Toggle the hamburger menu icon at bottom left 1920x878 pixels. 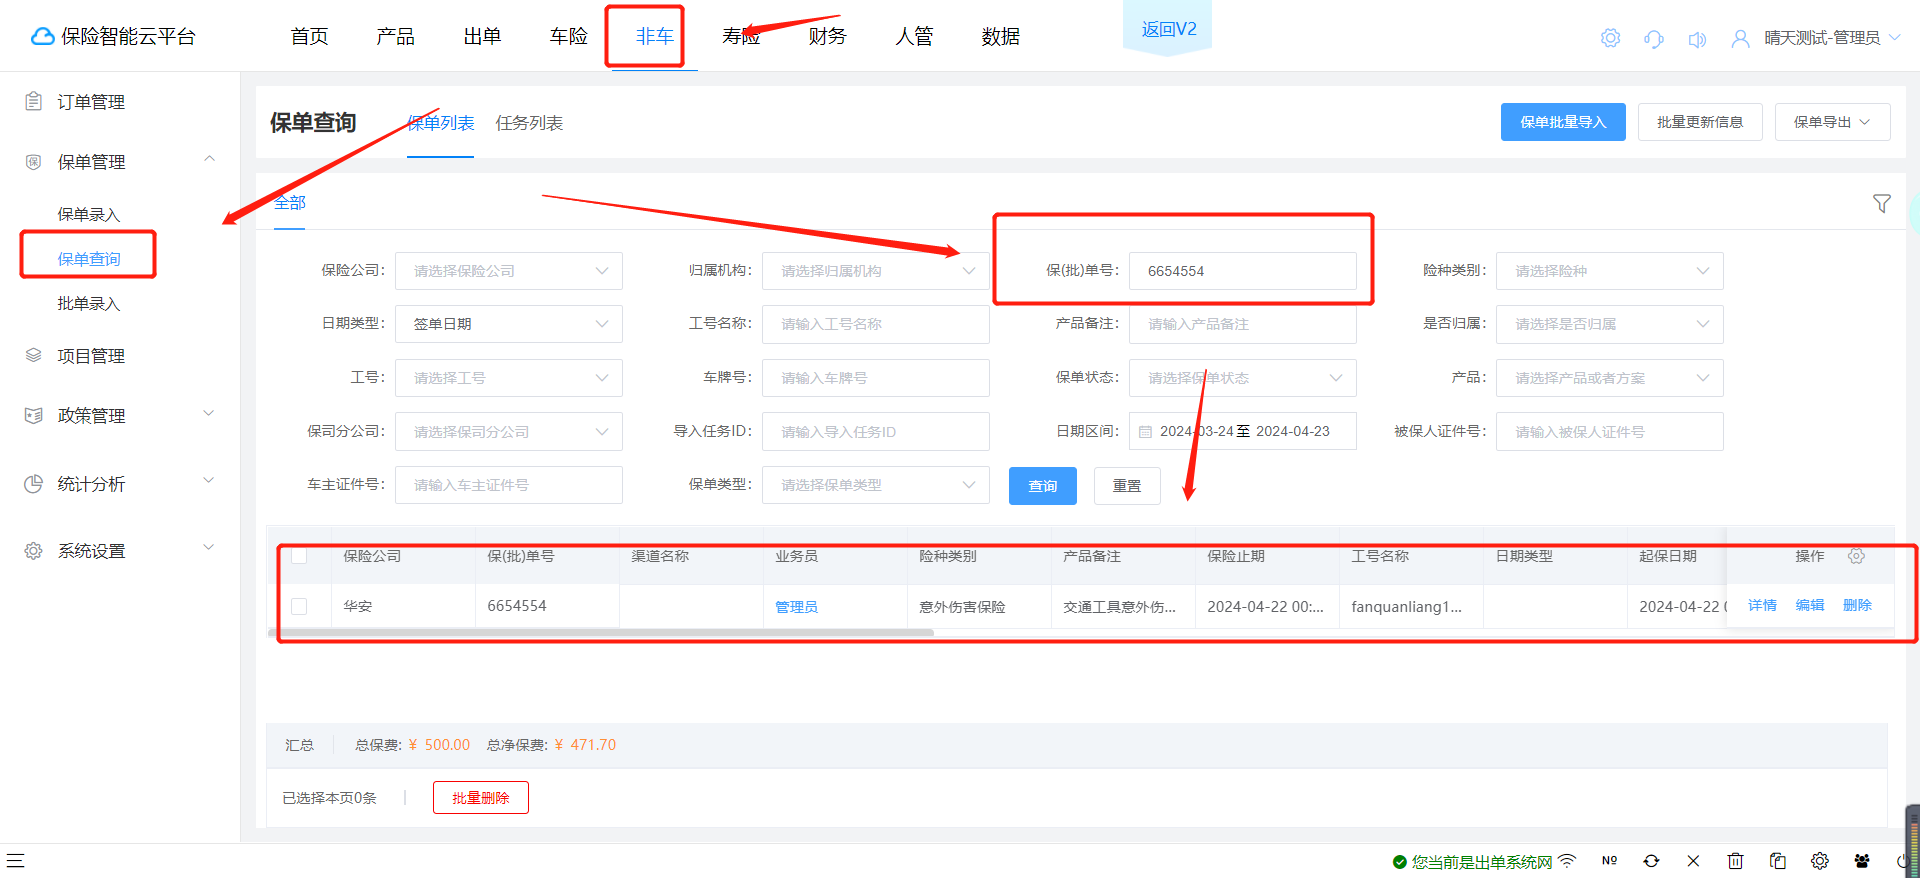15,860
